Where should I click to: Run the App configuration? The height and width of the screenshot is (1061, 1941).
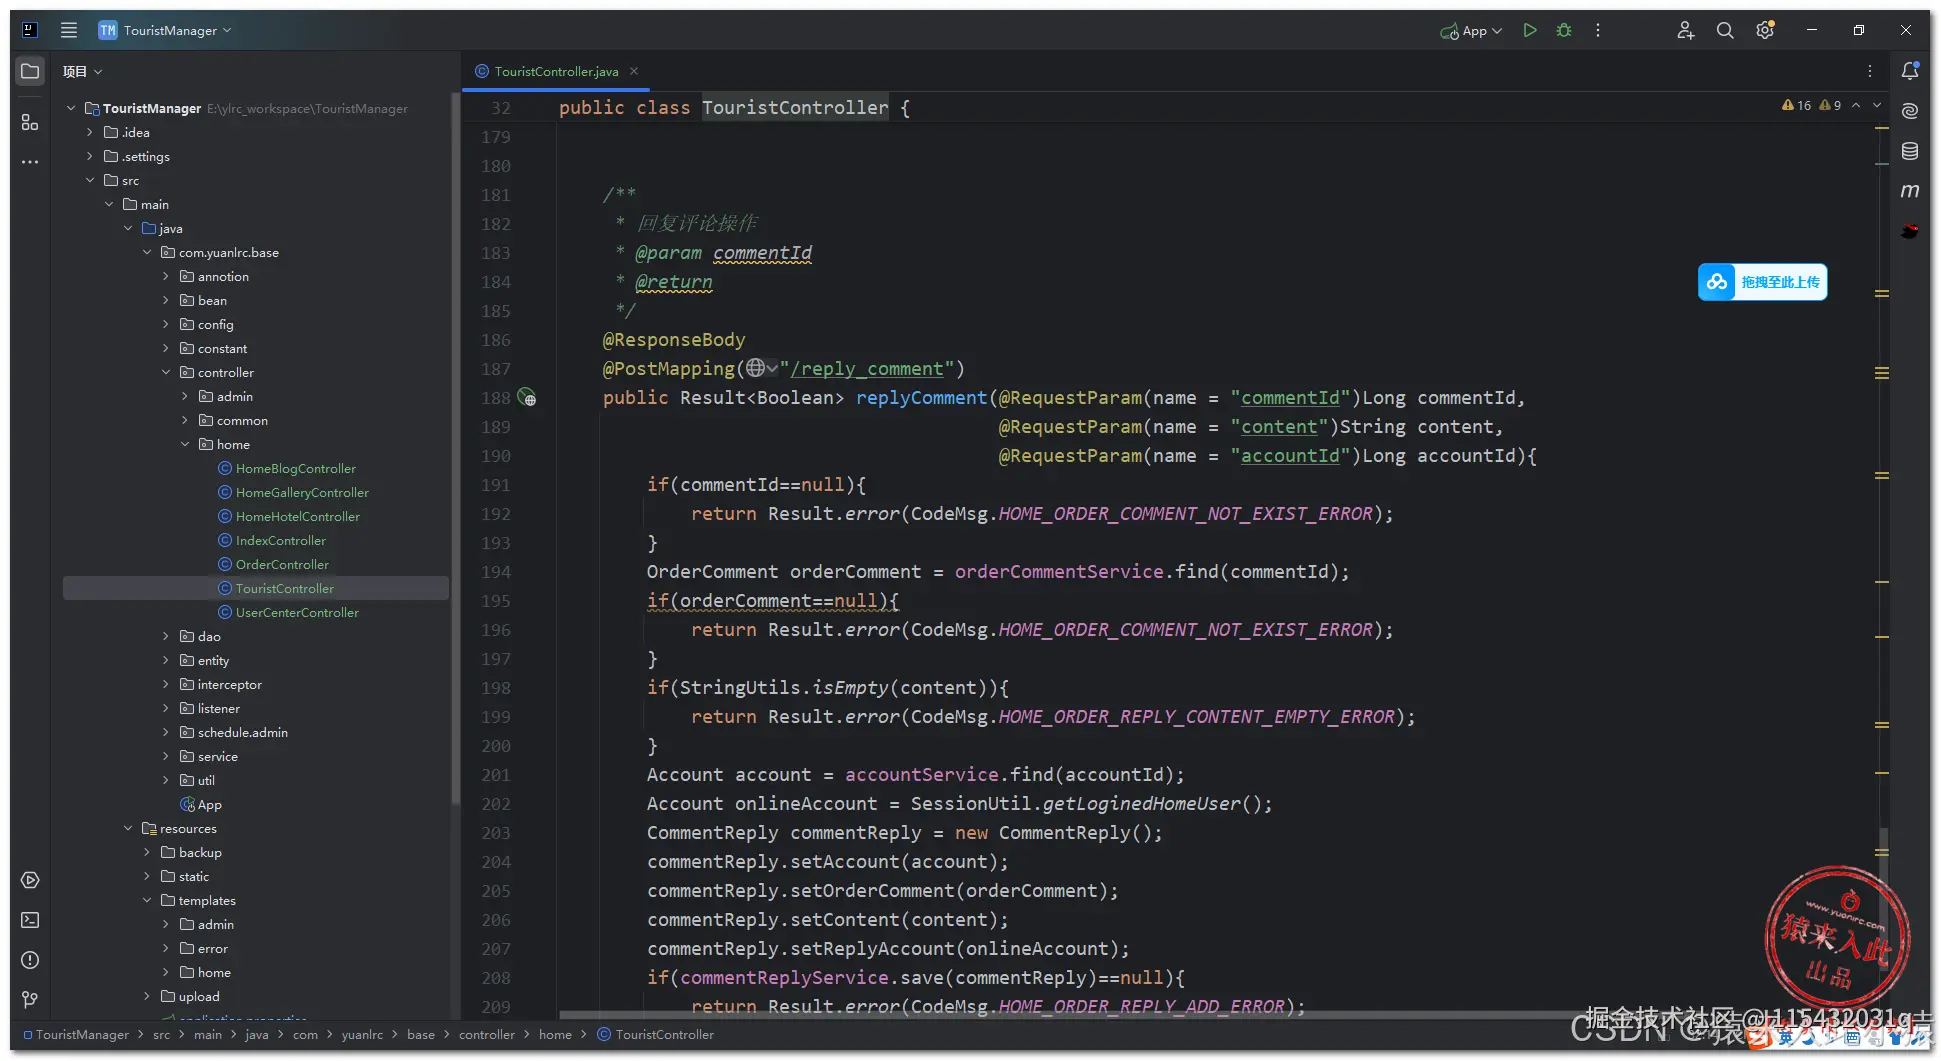coord(1530,30)
